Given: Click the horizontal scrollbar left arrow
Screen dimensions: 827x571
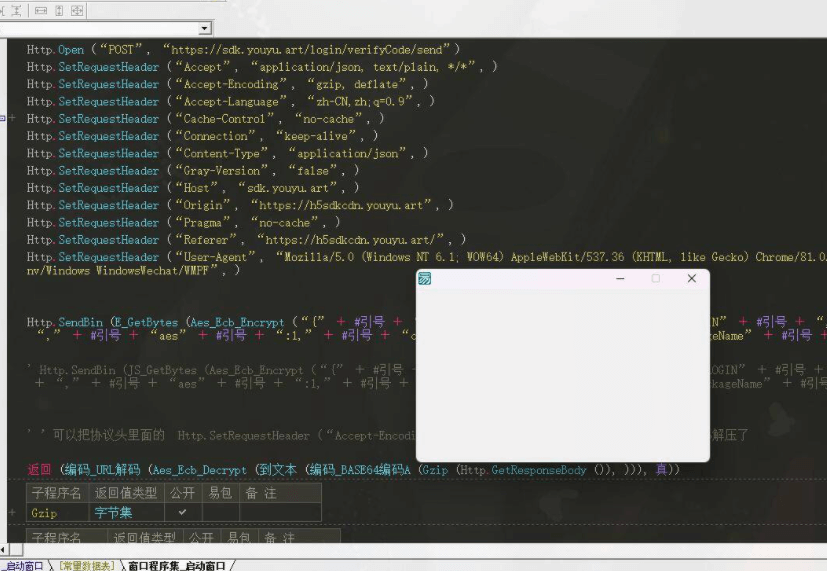Looking at the screenshot, I should [3, 549].
